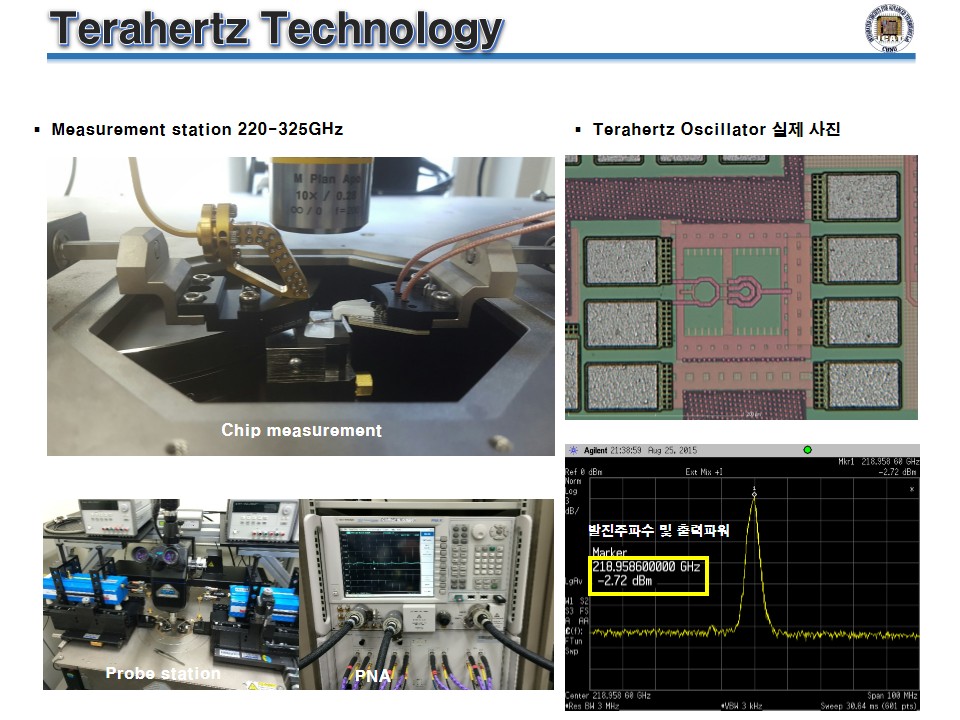
Task: Click the yellow spectrum peak trace
Action: coord(754,563)
